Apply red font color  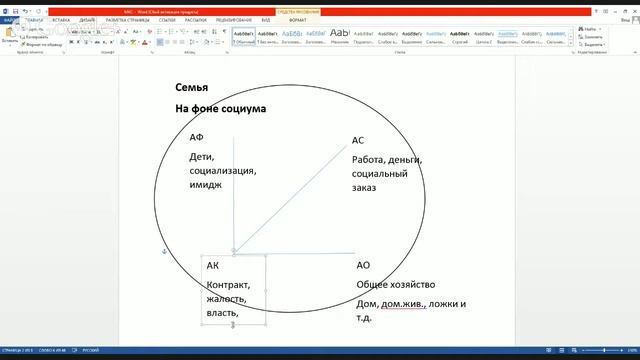pyautogui.click(x=144, y=42)
